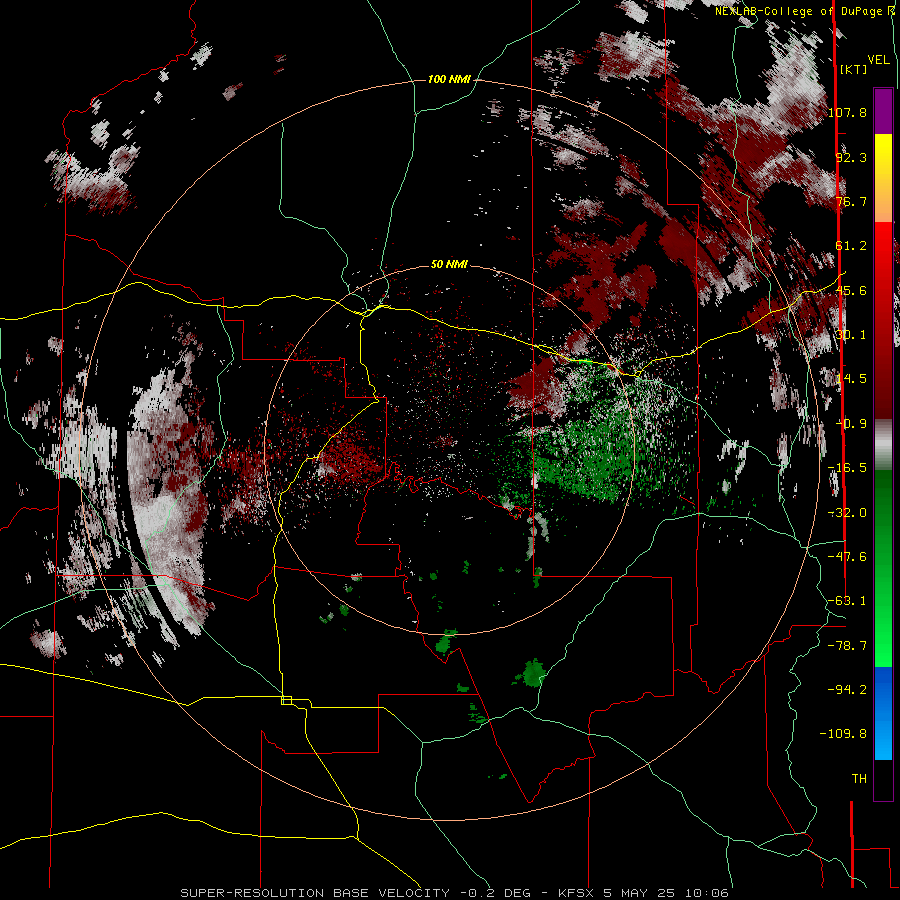This screenshot has height=900, width=900.
Task: Click the "KFSX" radar ID in caption
Action: [577, 893]
